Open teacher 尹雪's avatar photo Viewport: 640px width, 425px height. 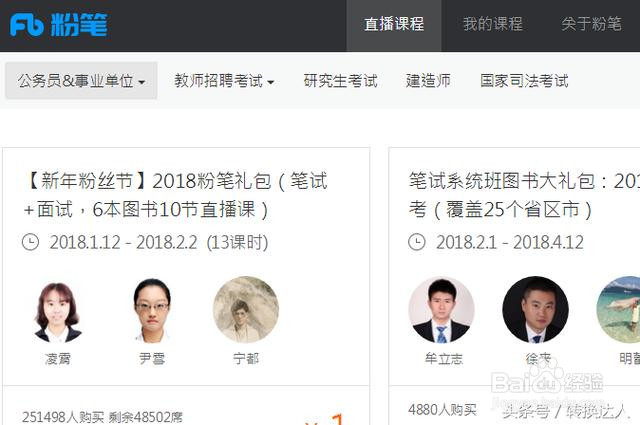coord(152,310)
